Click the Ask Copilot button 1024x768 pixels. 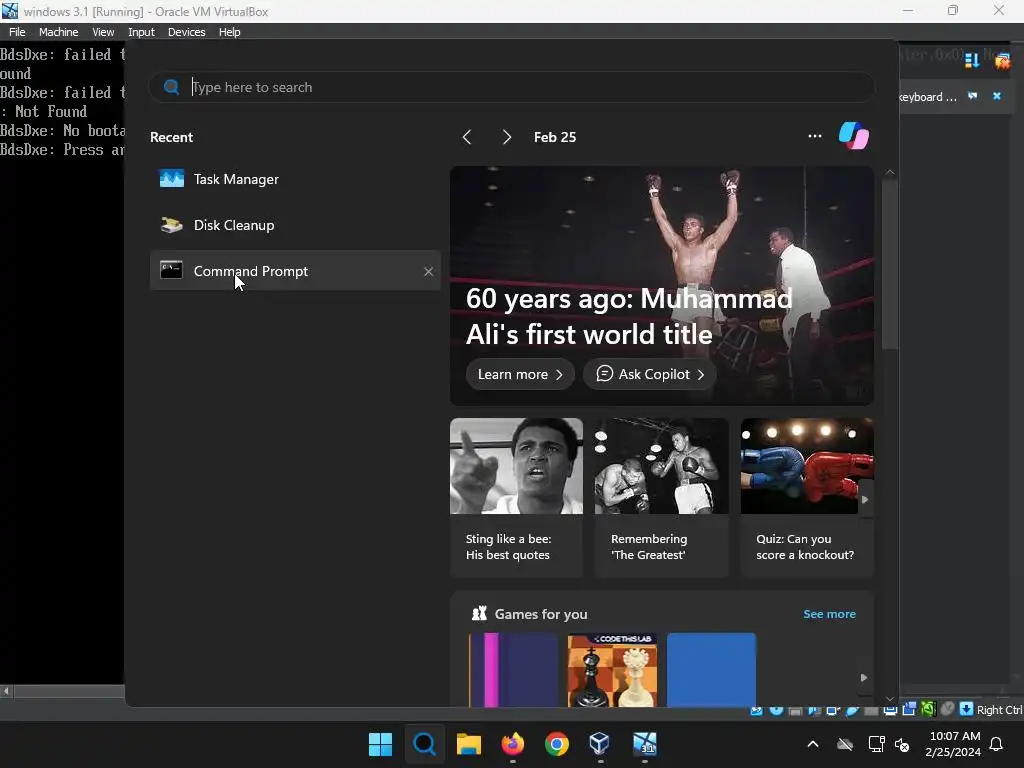[649, 374]
